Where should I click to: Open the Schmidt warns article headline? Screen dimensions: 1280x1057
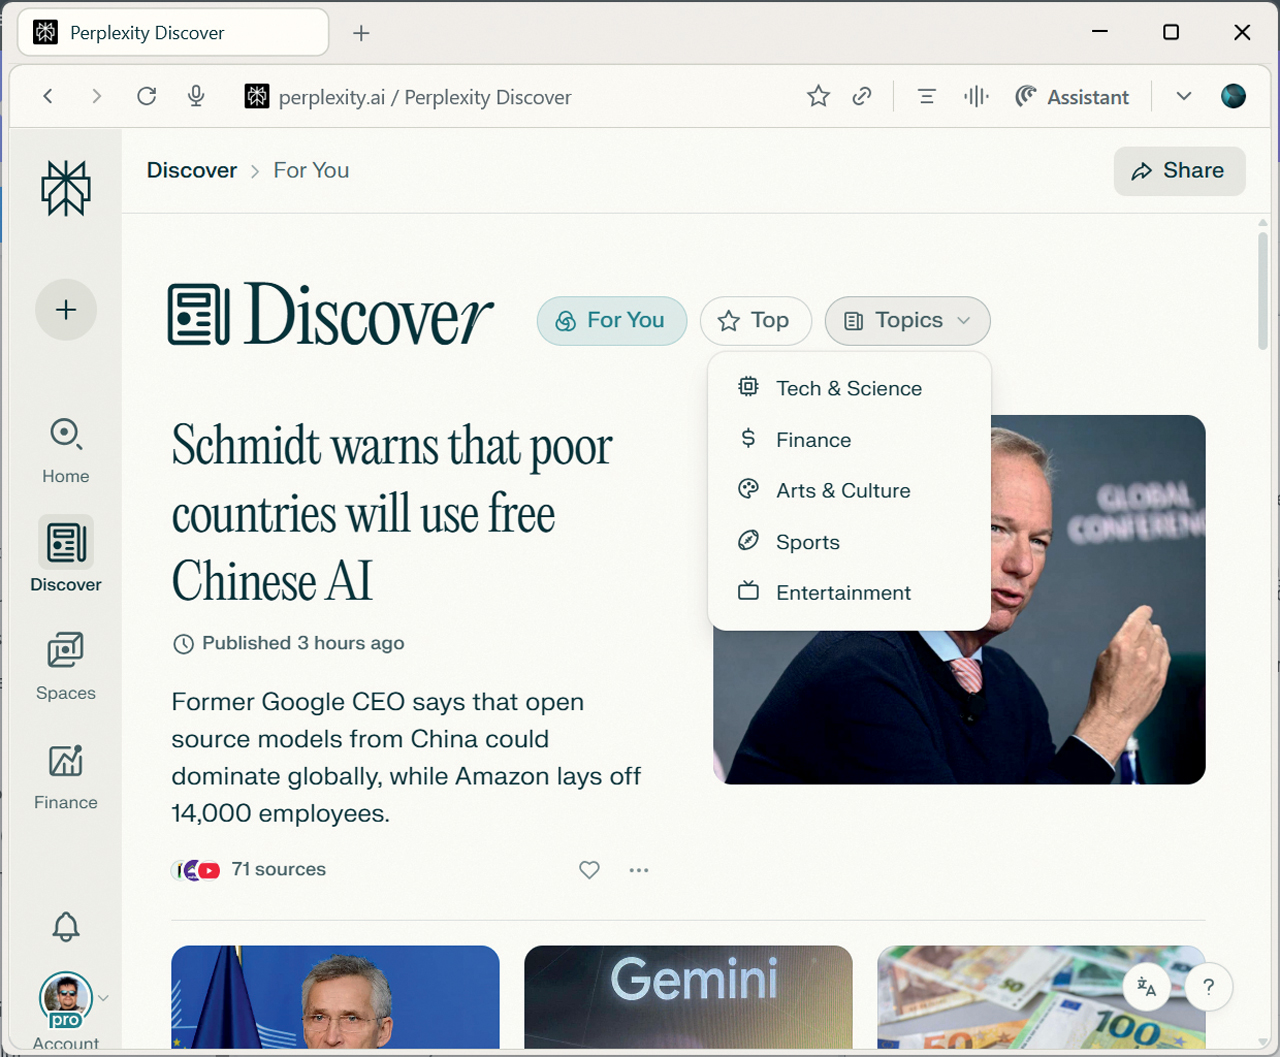tap(391, 513)
